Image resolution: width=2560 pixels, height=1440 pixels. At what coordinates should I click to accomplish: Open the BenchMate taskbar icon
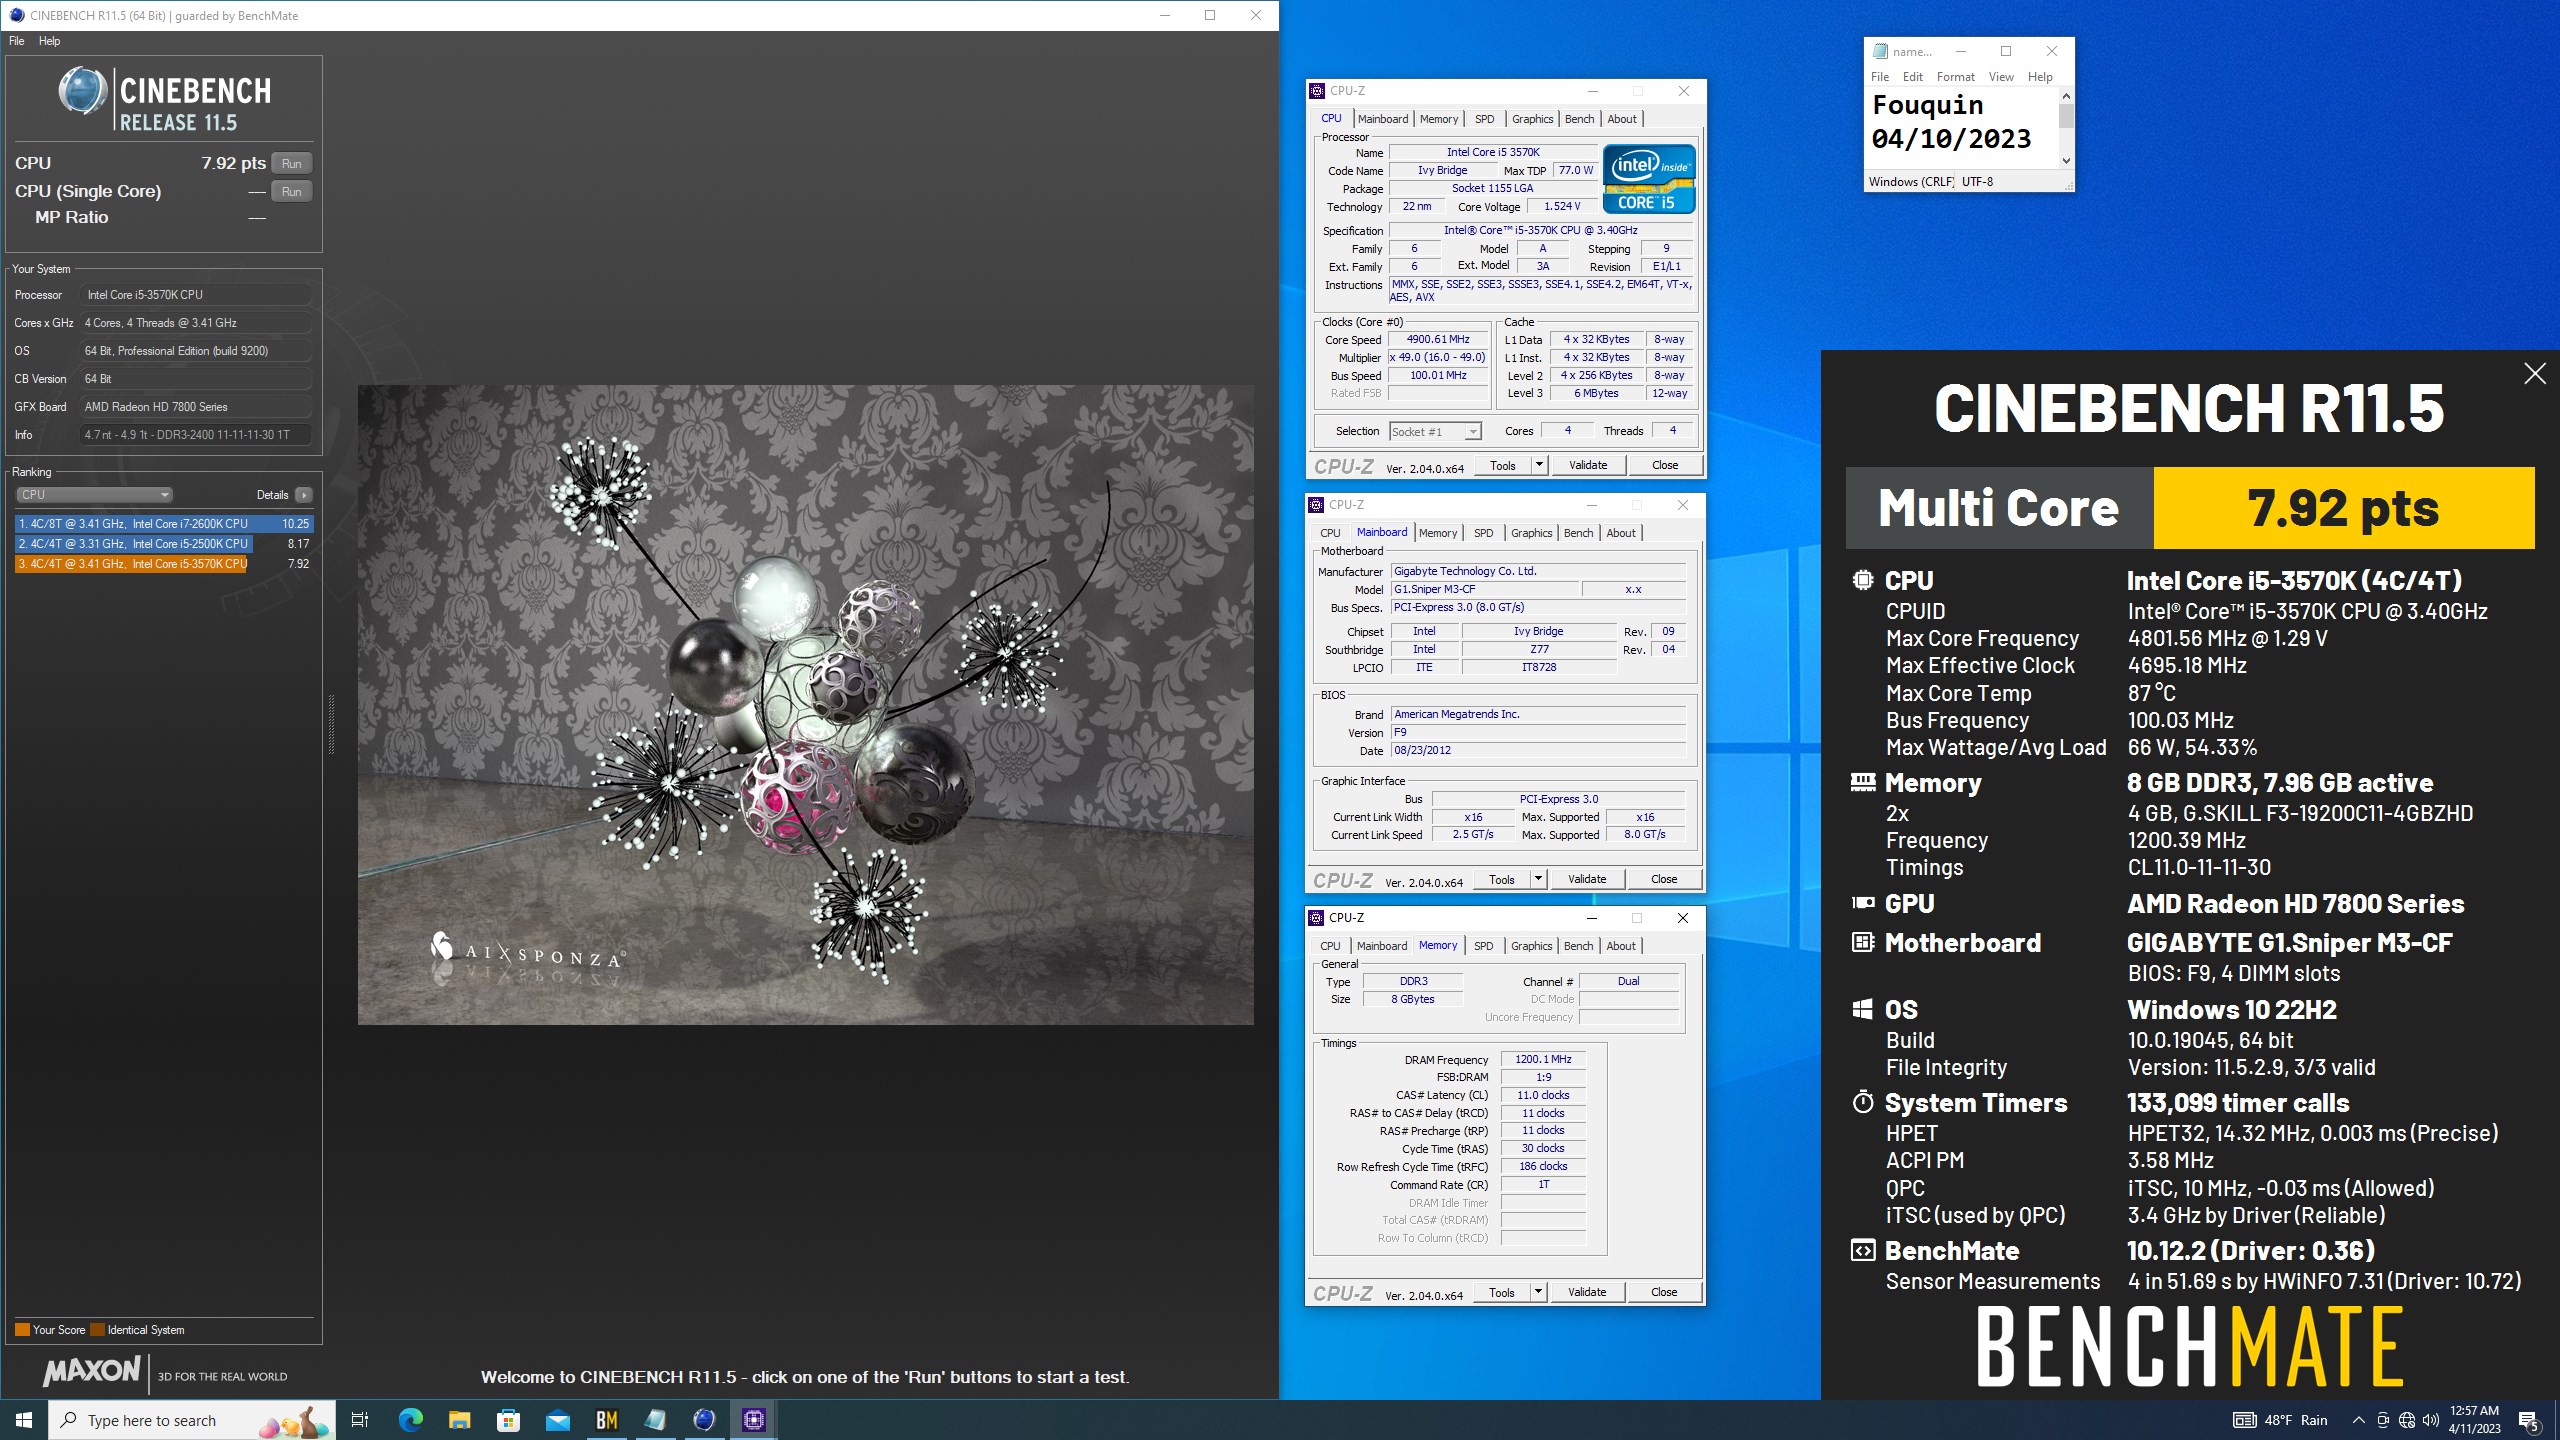606,1420
